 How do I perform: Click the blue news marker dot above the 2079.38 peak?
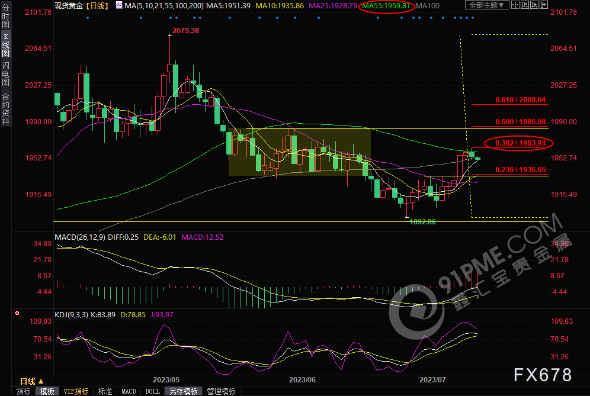170,18
